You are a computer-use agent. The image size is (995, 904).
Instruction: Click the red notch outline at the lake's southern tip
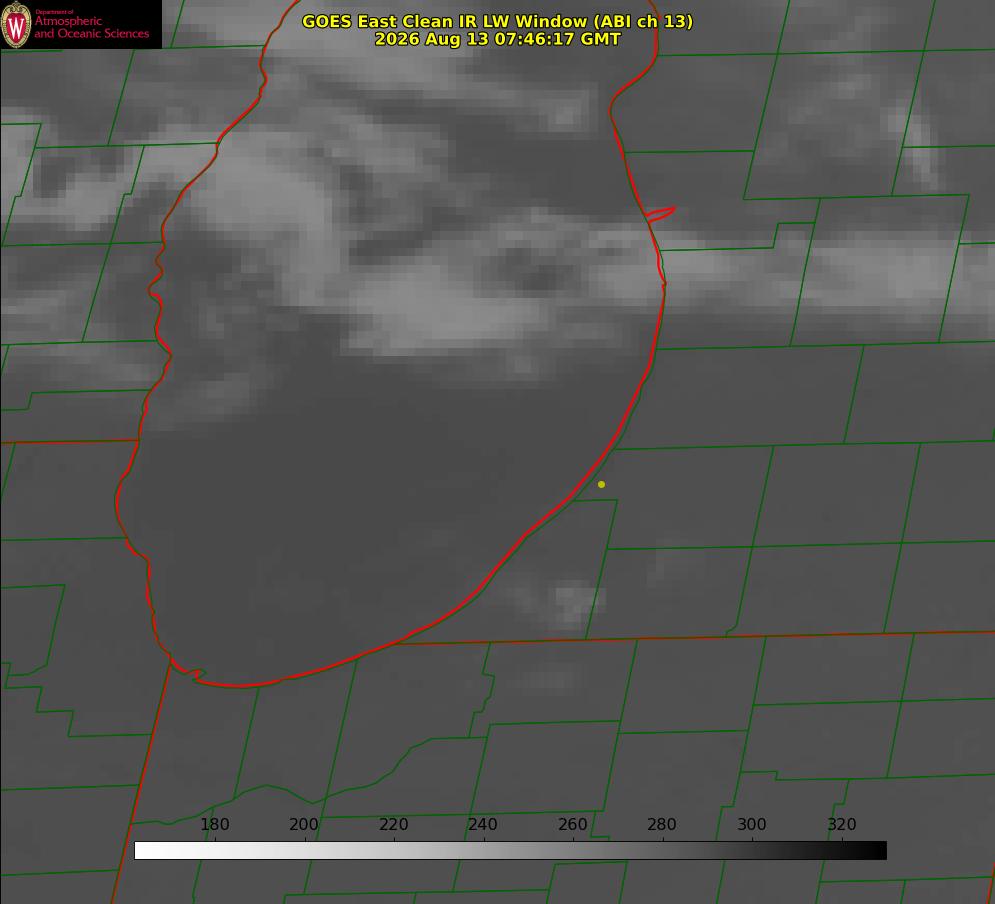click(188, 669)
